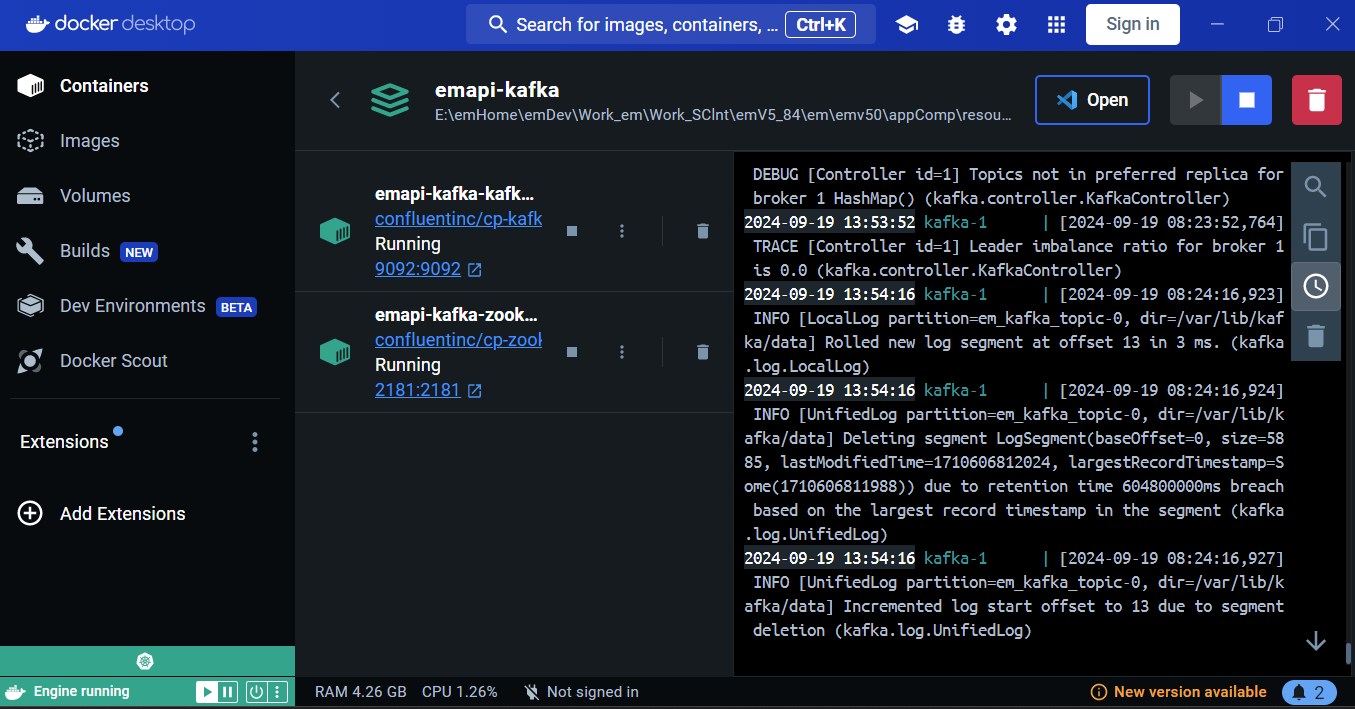Click the emapi-kafka-zook container cube icon

335,352
